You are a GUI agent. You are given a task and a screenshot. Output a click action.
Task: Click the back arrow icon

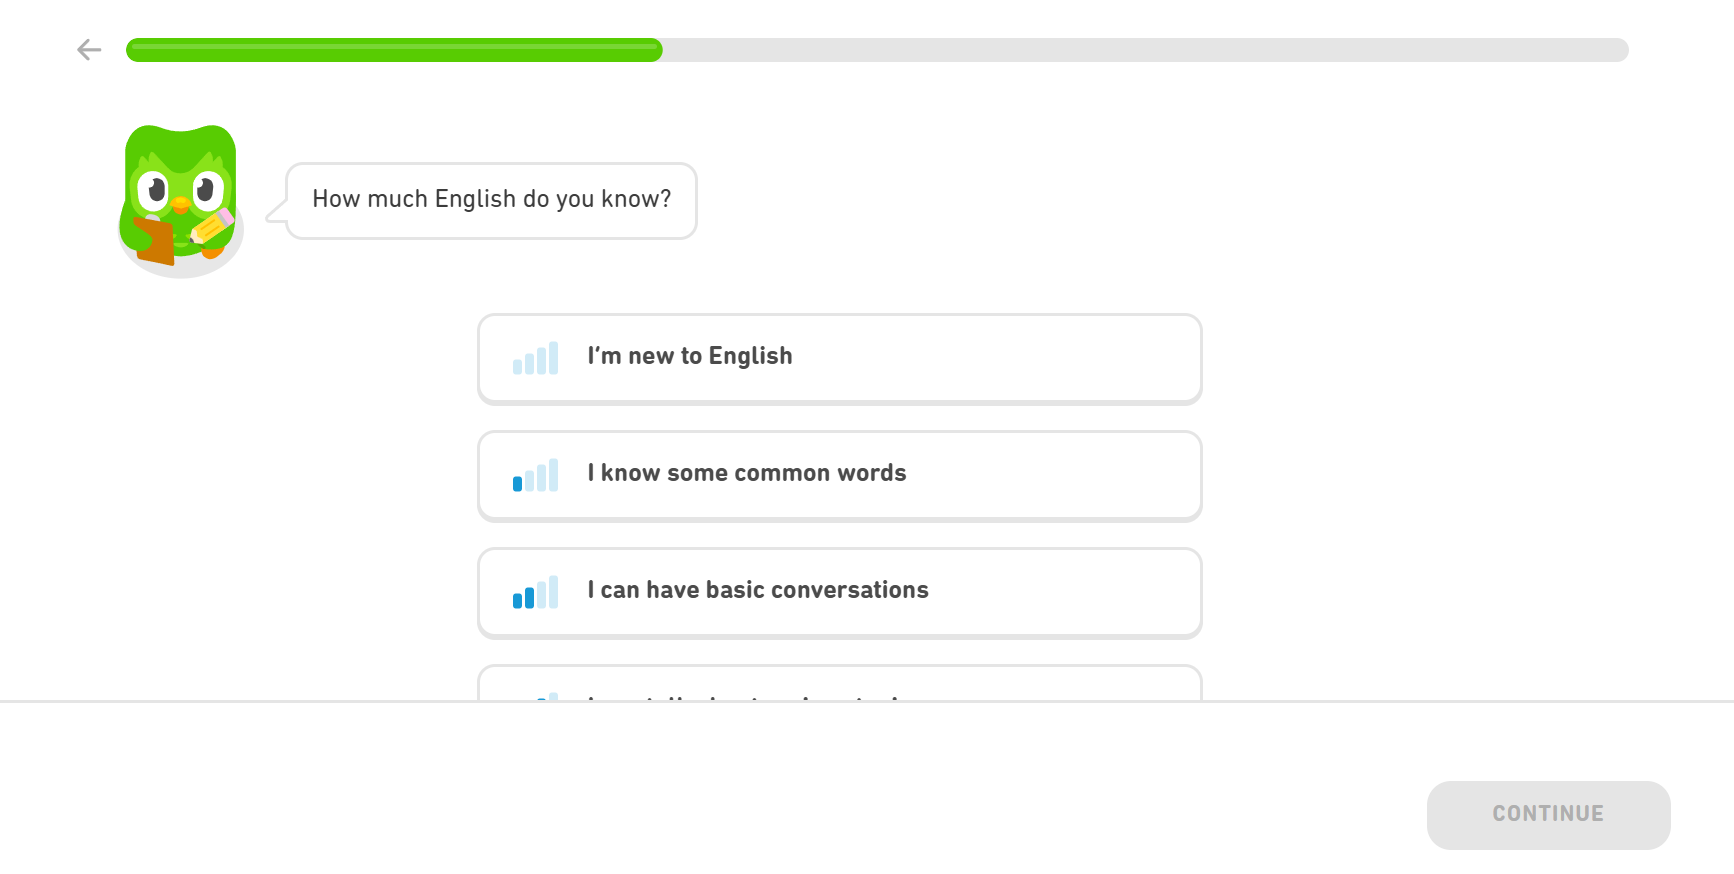[x=89, y=50]
